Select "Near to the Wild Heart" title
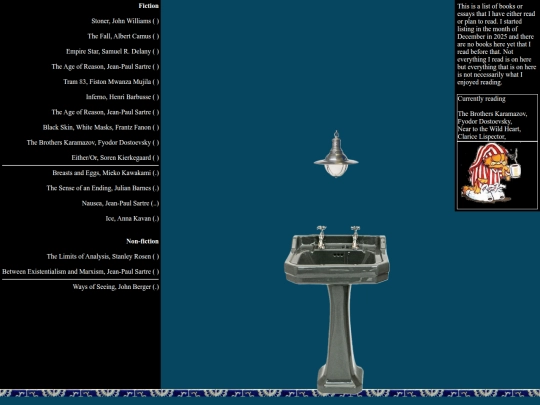Viewport: 540px width, 405px height. [x=489, y=129]
